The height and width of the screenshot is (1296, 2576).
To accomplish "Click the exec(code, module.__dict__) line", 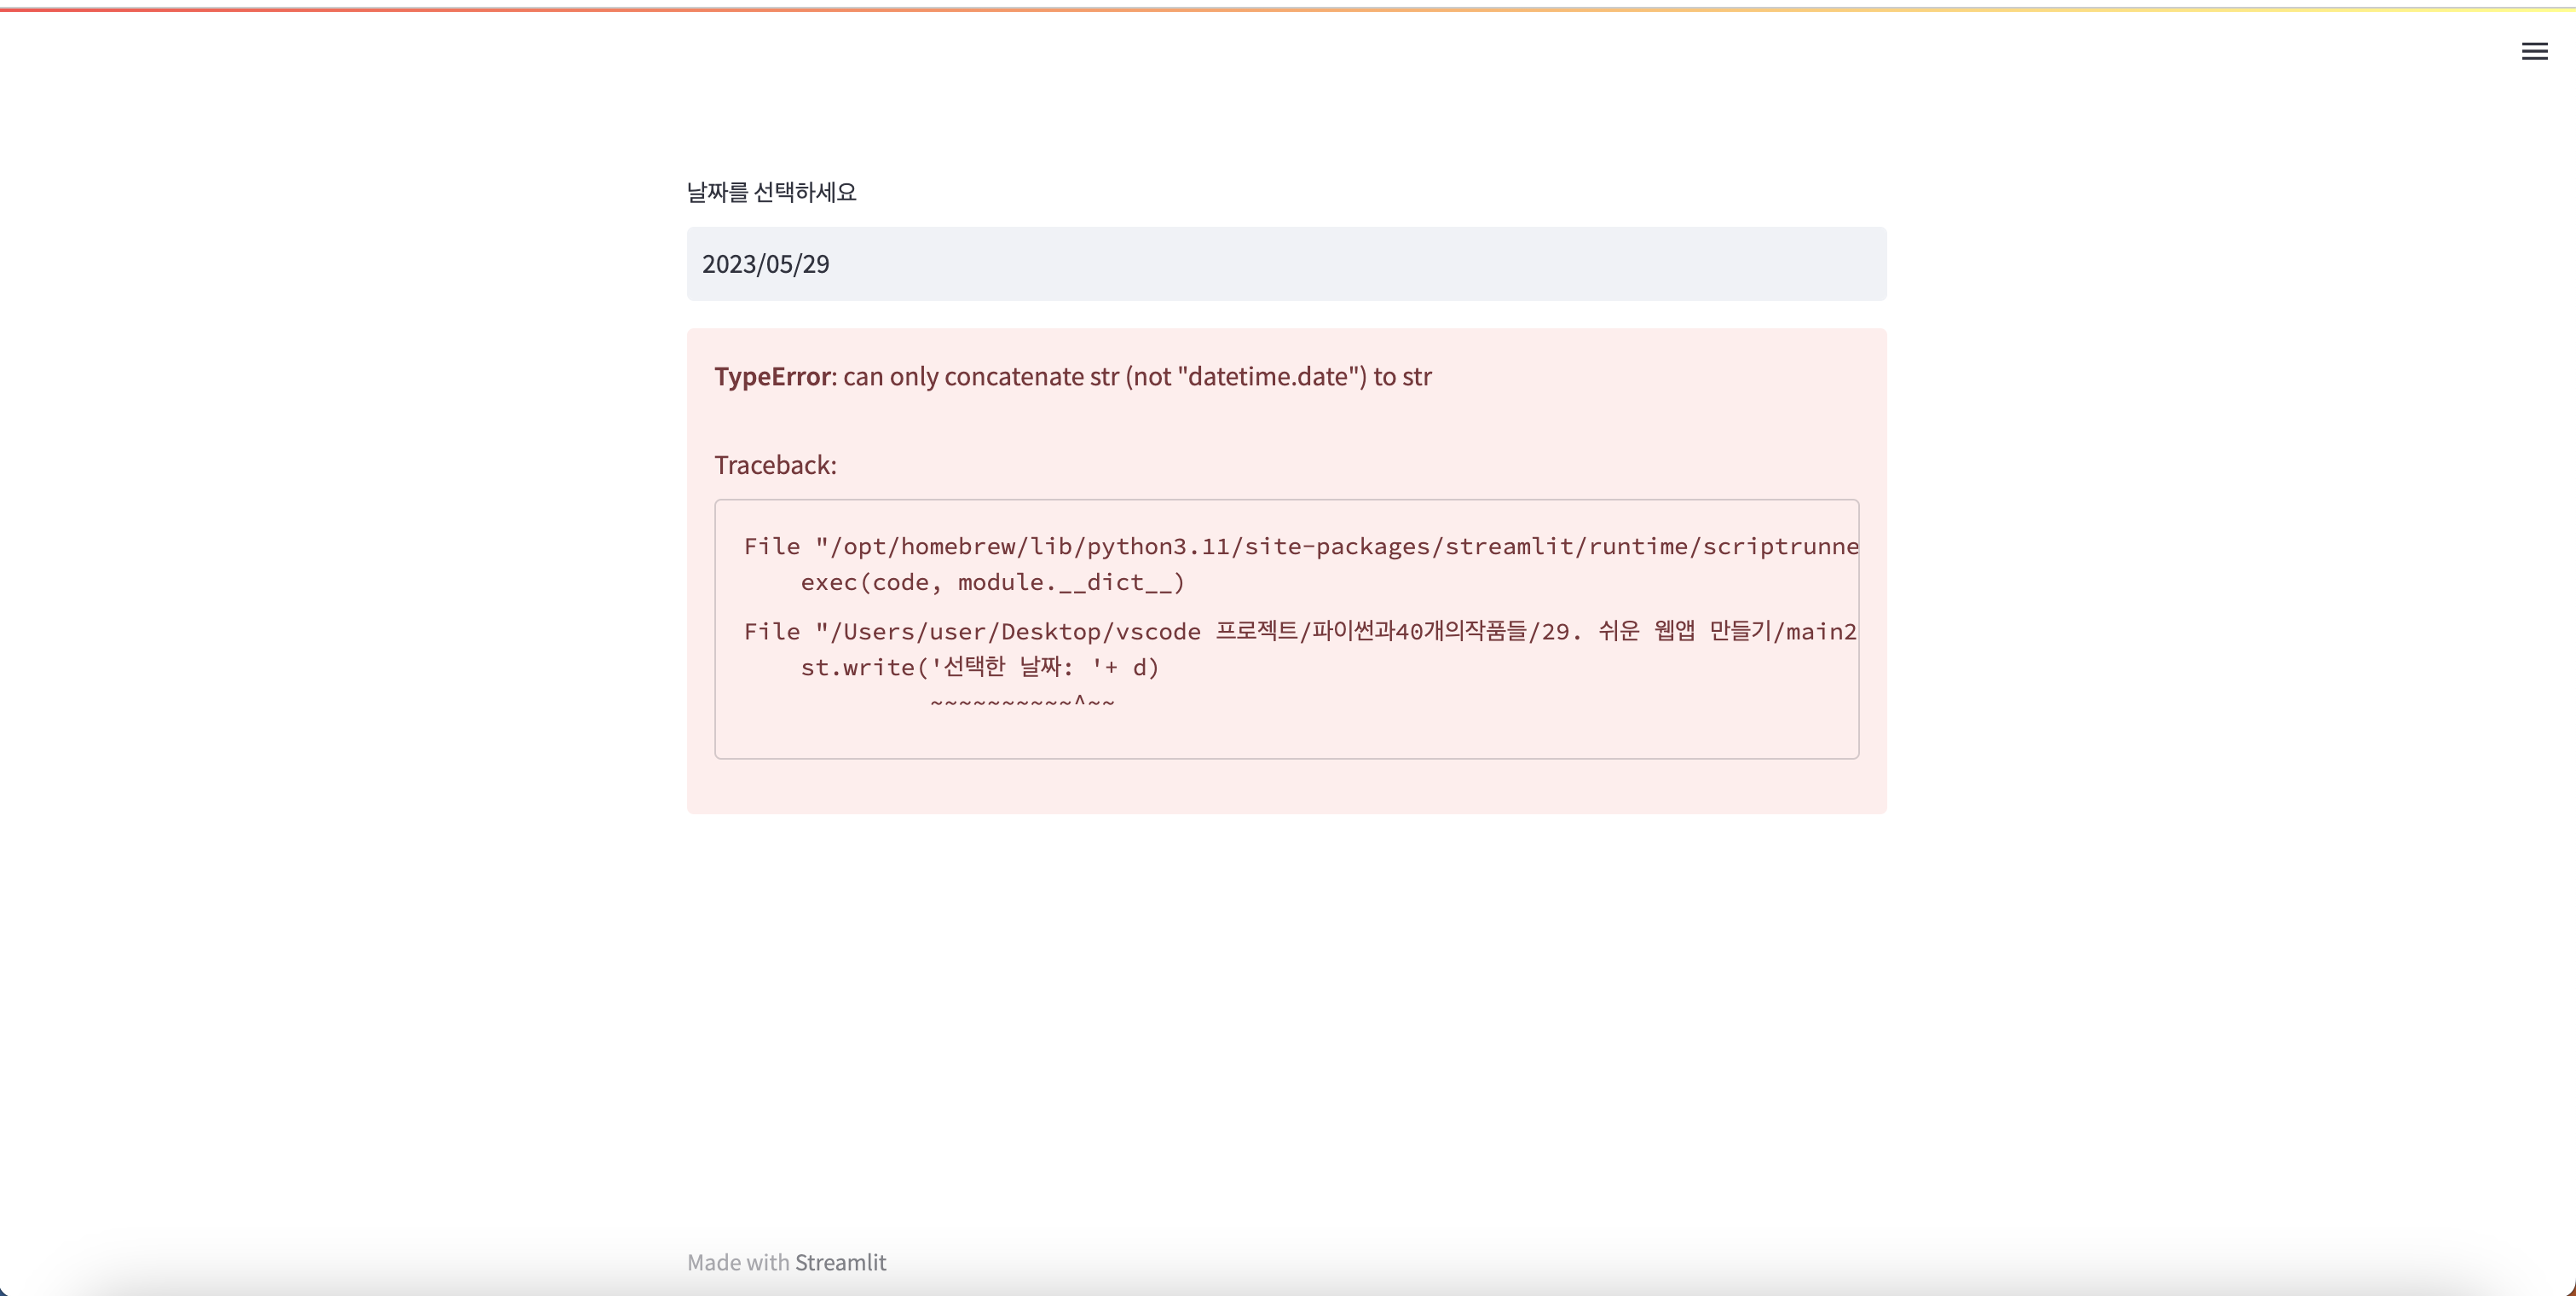I will 992,582.
